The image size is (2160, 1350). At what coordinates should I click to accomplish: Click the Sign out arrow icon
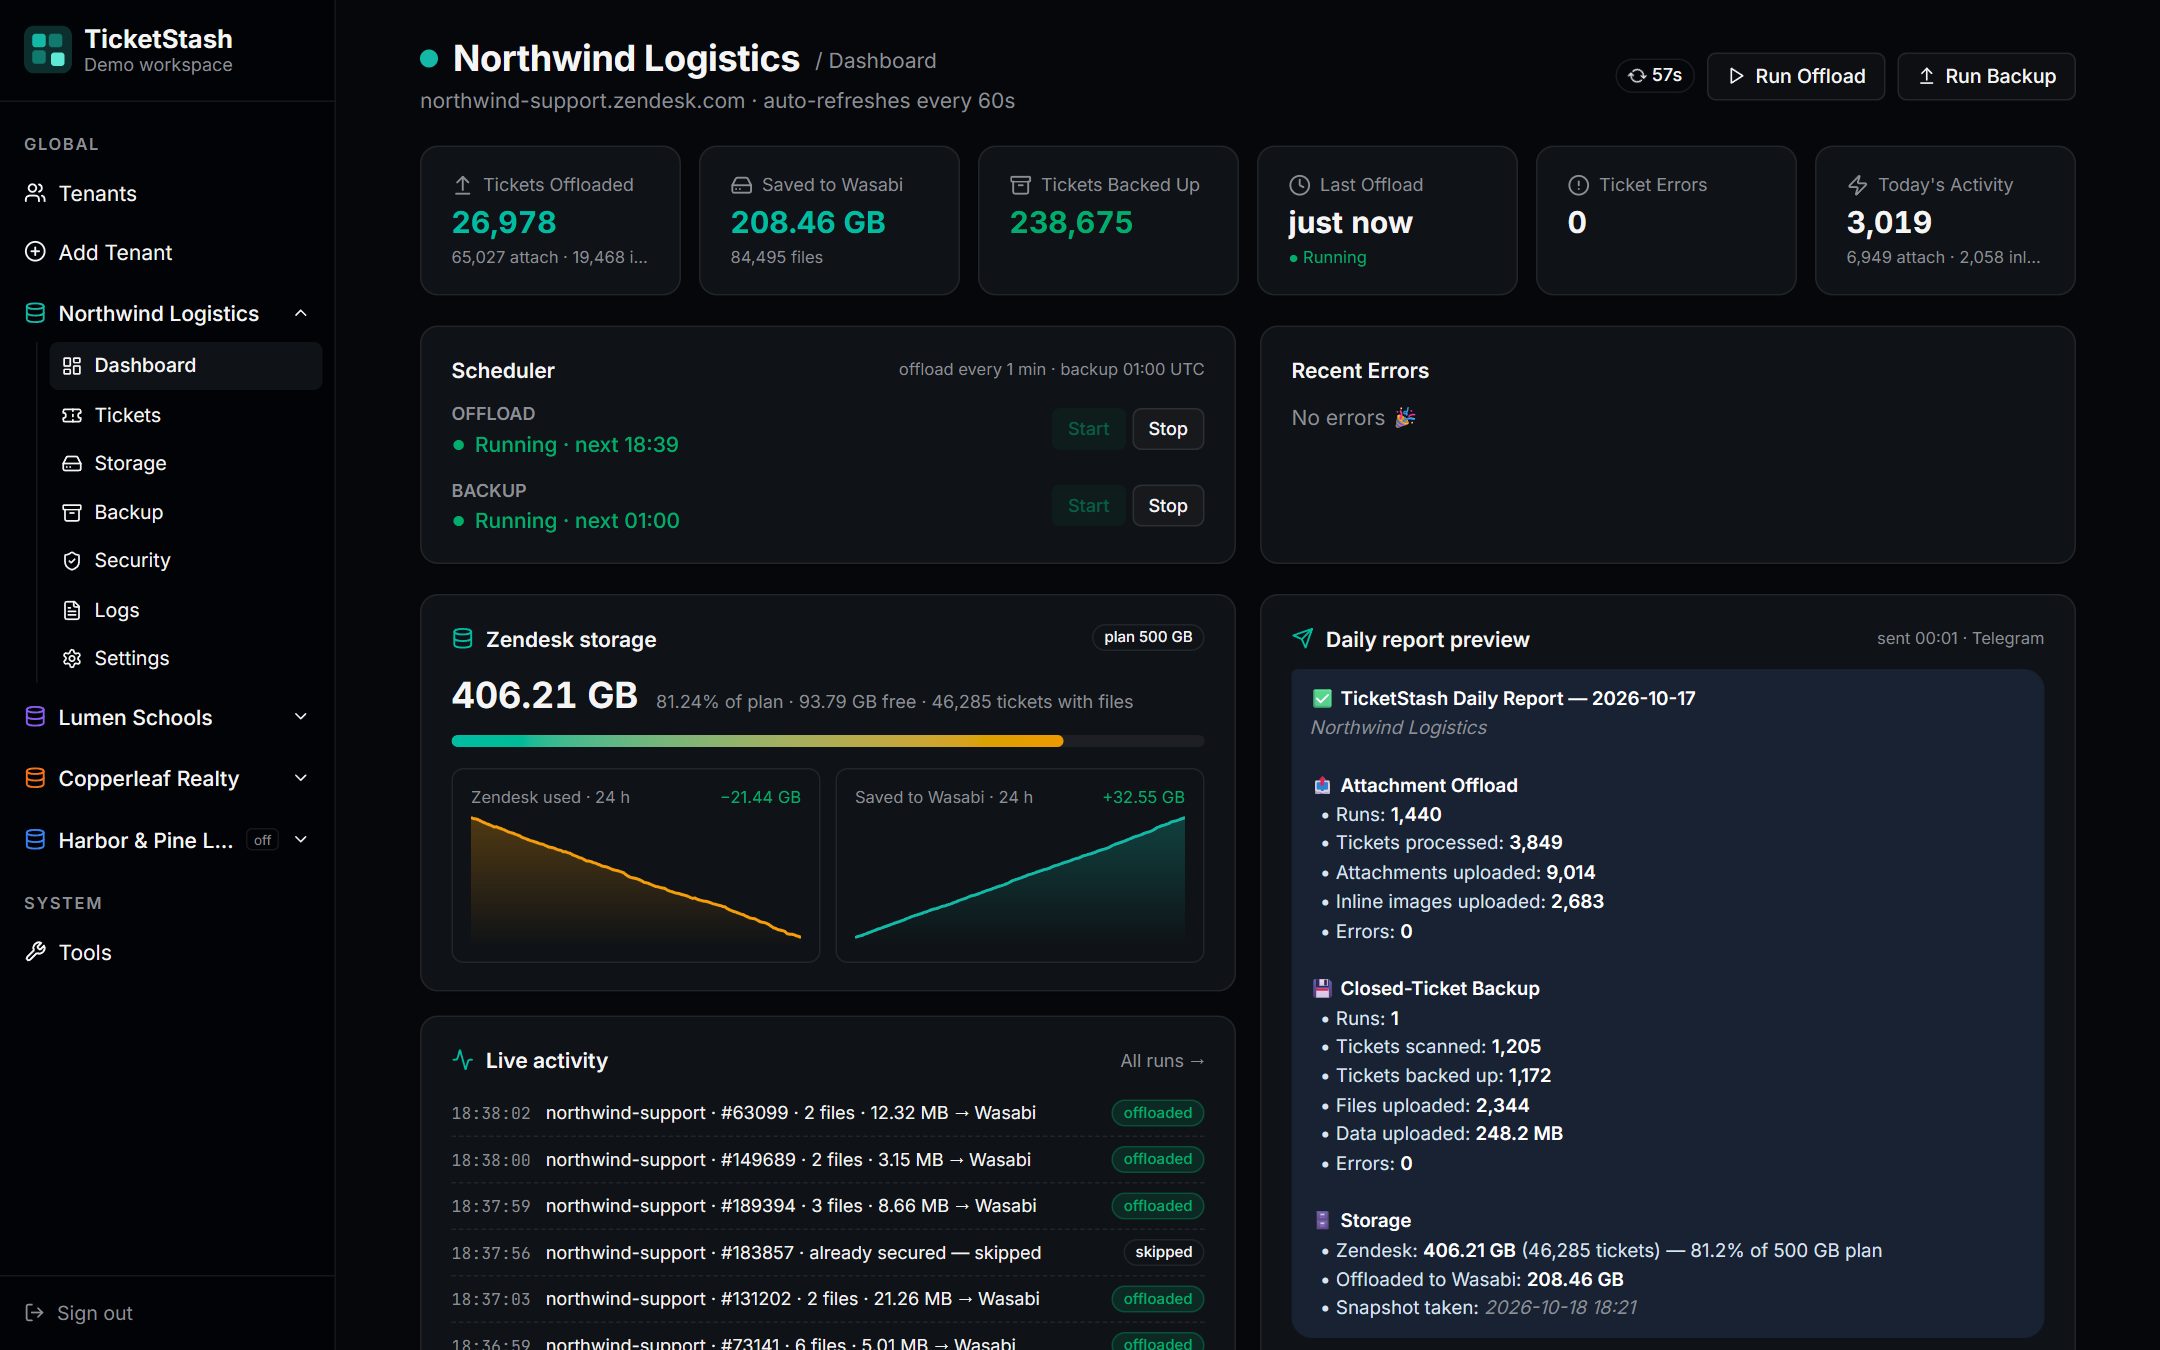(x=34, y=1313)
